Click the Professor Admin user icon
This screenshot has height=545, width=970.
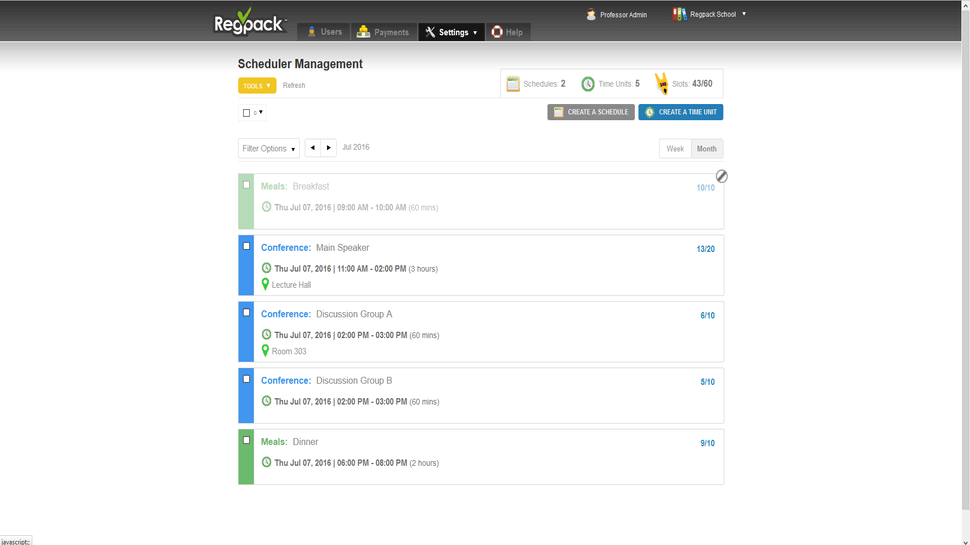click(x=591, y=15)
